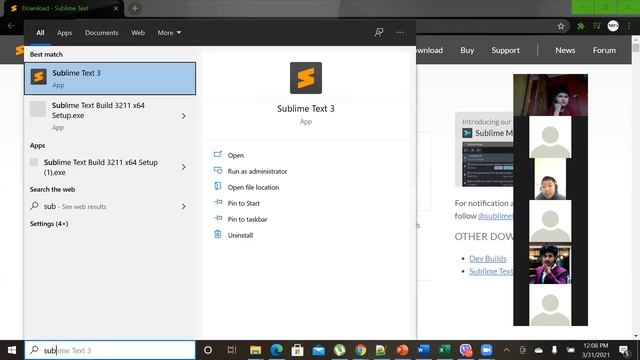Expand Sublime Text Build 3211 x64 Setup (1).exe arrow

(x=184, y=167)
